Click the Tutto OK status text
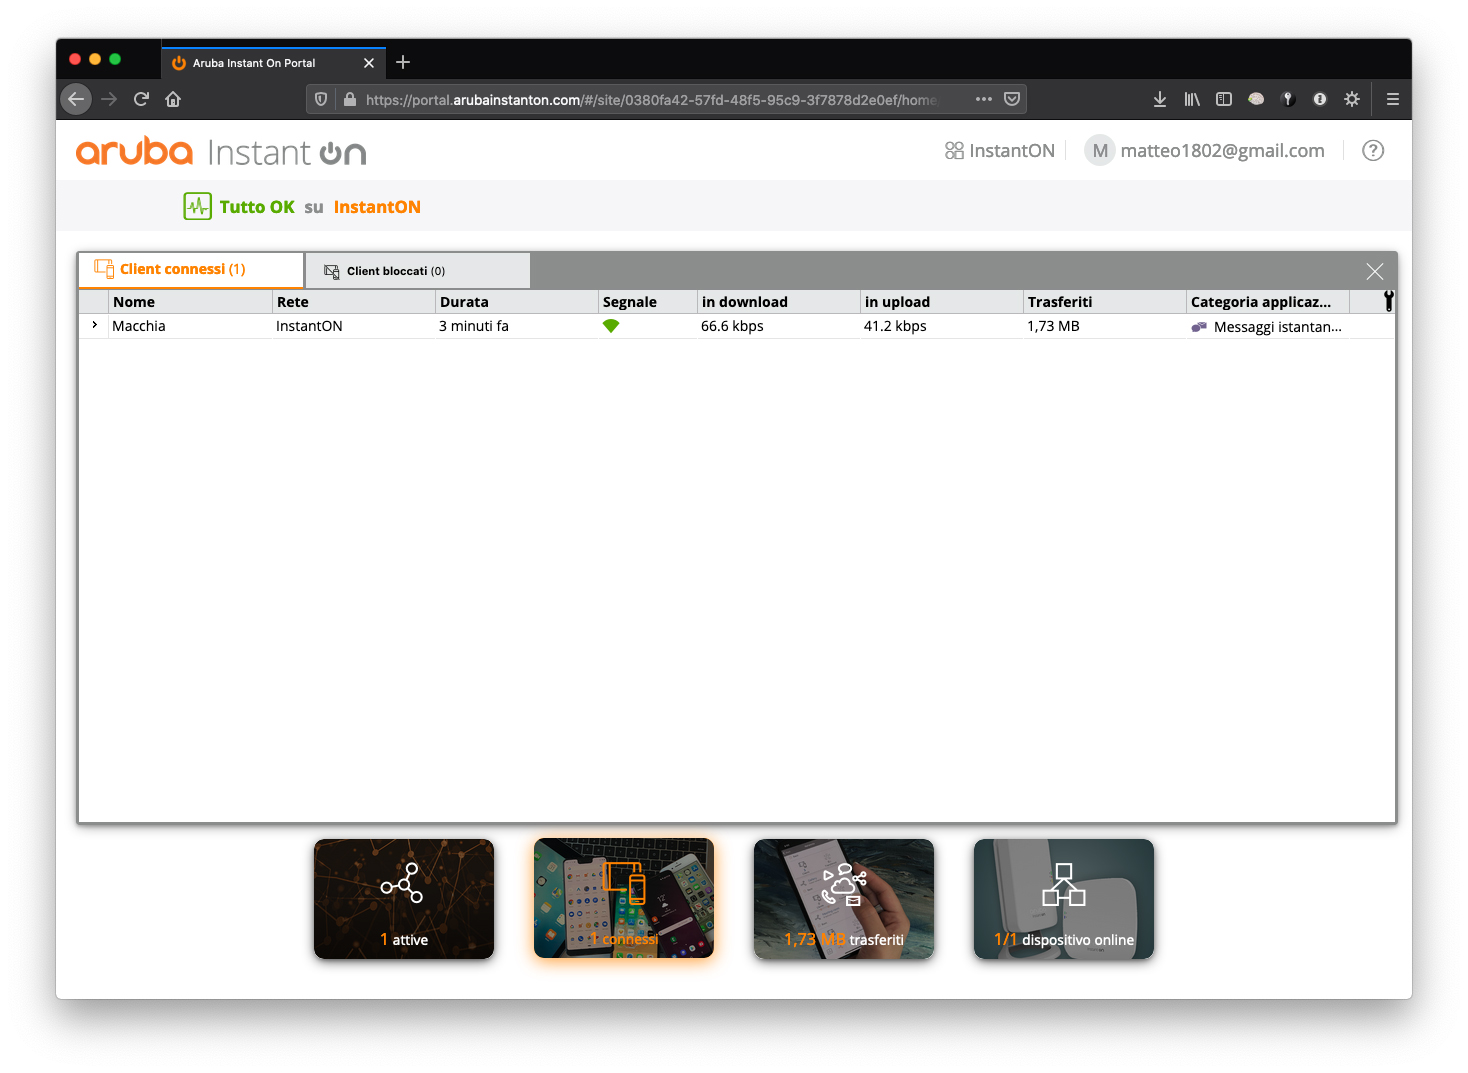The image size is (1468, 1073). tap(257, 207)
